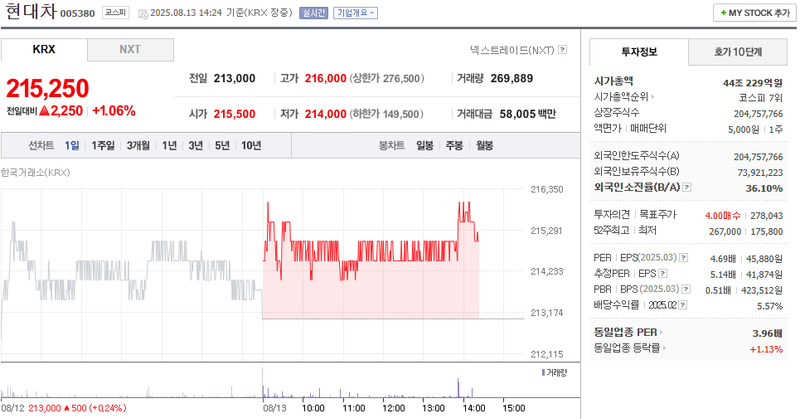This screenshot has width=800, height=419.
Task: Click current price 215,250
Action: (x=47, y=88)
